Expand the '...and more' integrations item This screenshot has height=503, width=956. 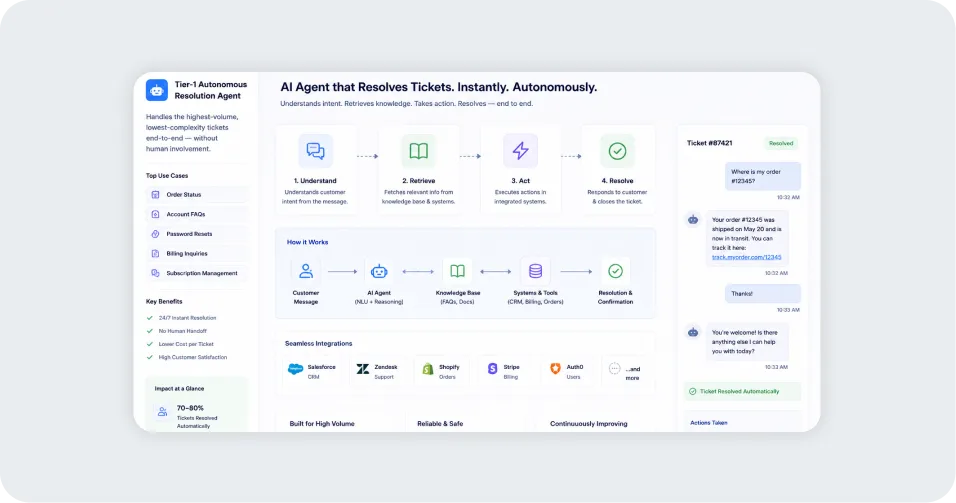[627, 371]
